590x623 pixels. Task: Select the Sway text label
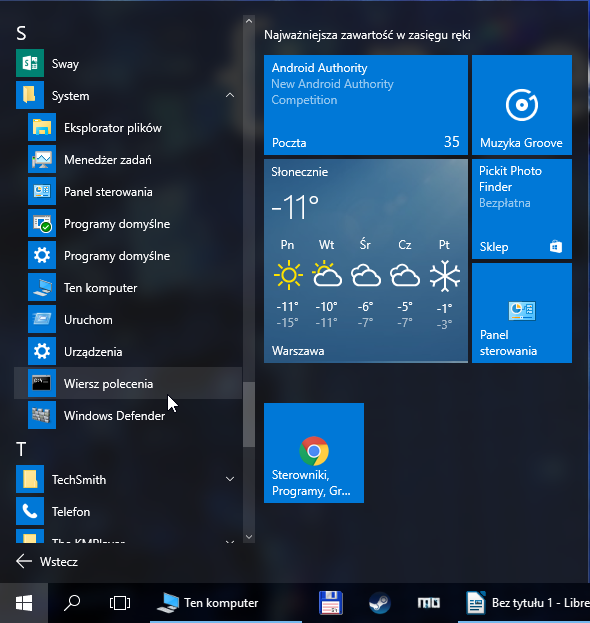click(x=65, y=64)
